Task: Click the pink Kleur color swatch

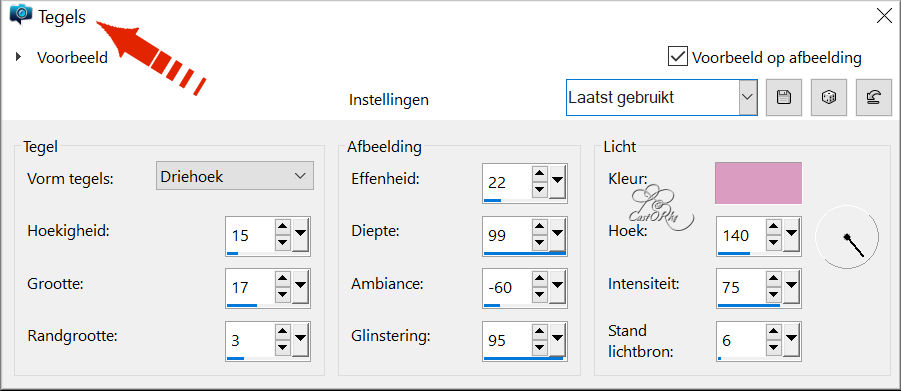Action: (x=758, y=183)
